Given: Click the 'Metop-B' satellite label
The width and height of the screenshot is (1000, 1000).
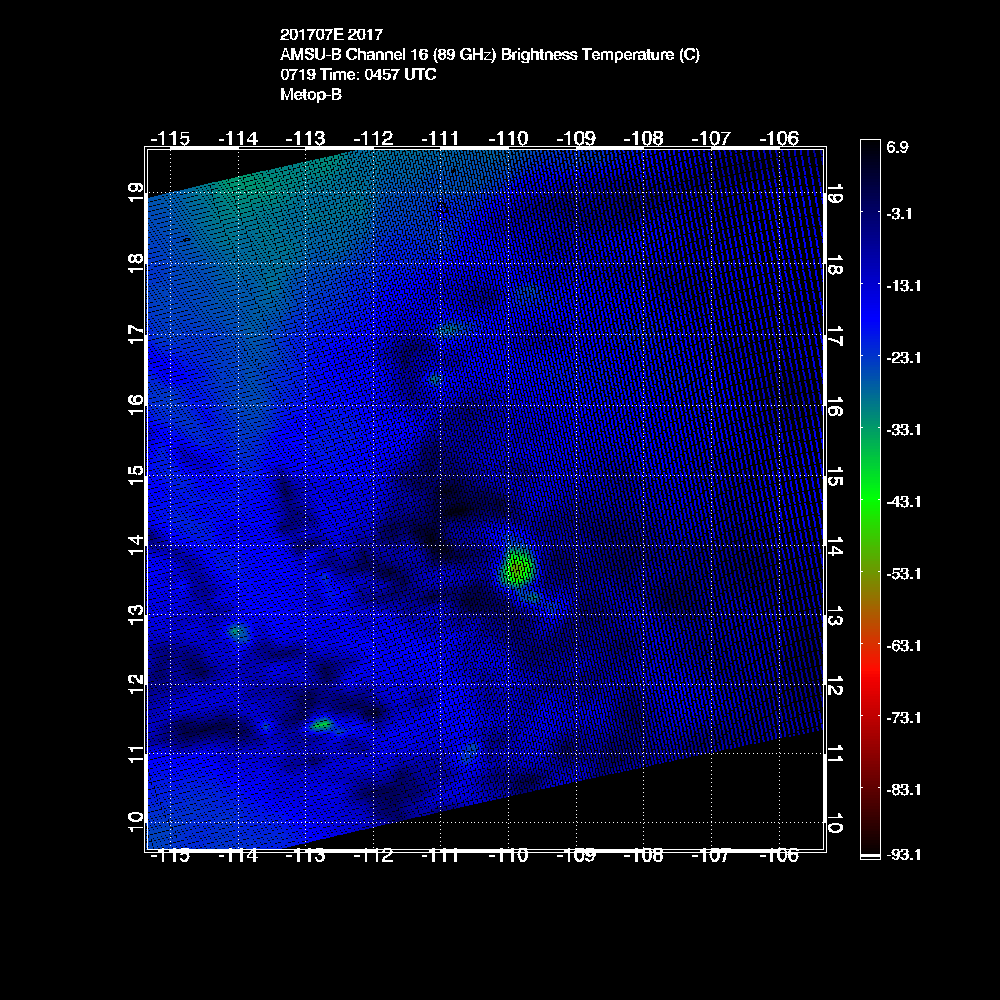Looking at the screenshot, I should pos(311,95).
